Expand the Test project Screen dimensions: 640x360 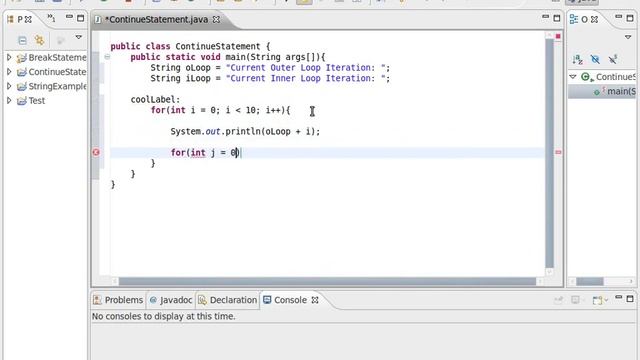(x=9, y=100)
